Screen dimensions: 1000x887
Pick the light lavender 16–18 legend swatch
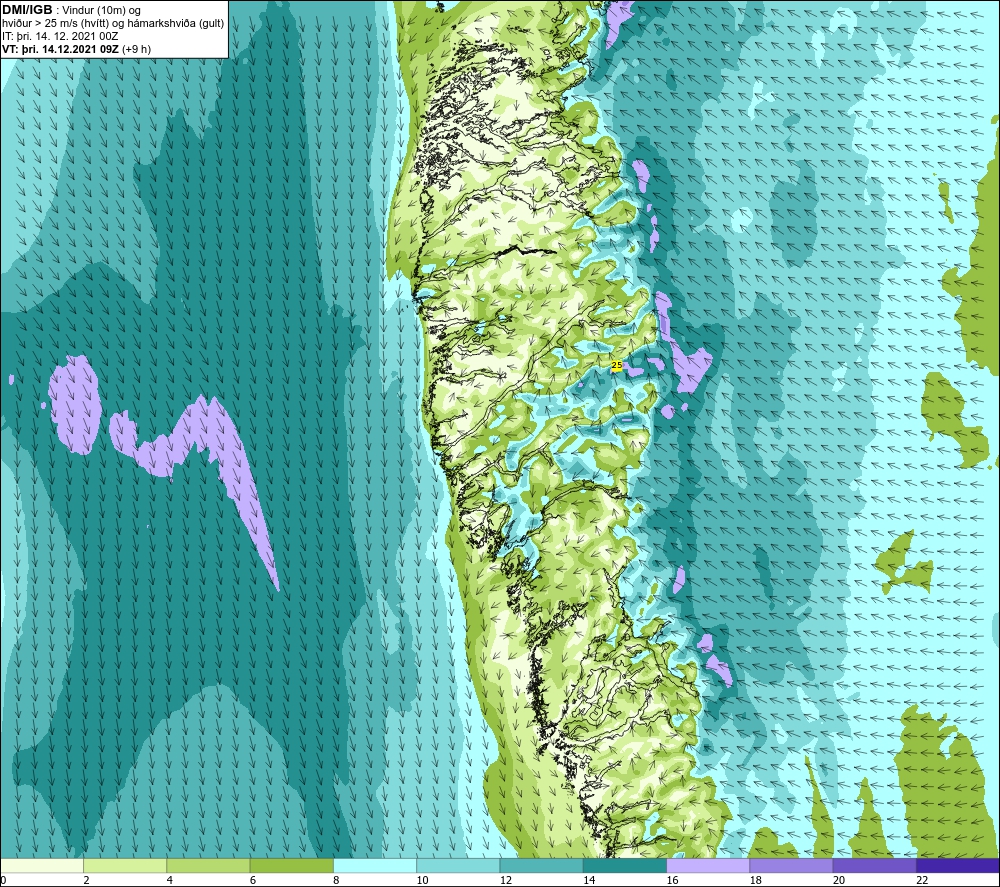[x=708, y=865]
